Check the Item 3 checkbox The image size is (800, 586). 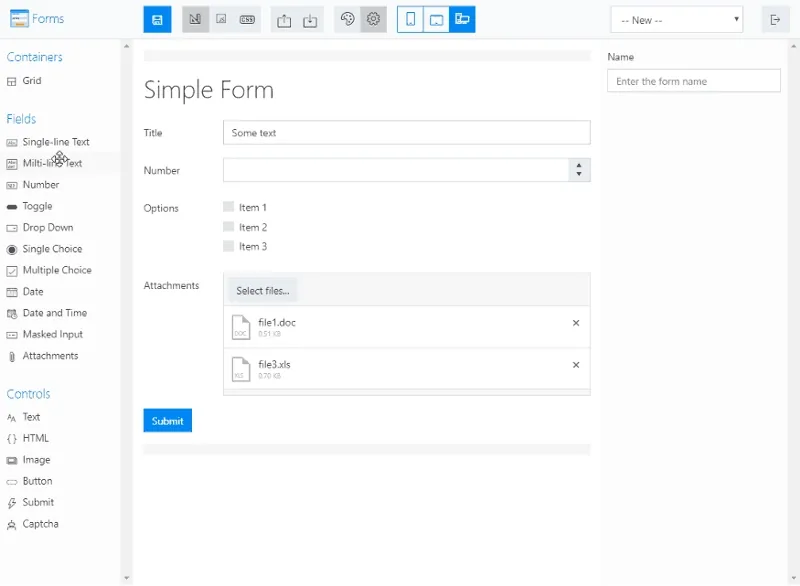click(229, 246)
